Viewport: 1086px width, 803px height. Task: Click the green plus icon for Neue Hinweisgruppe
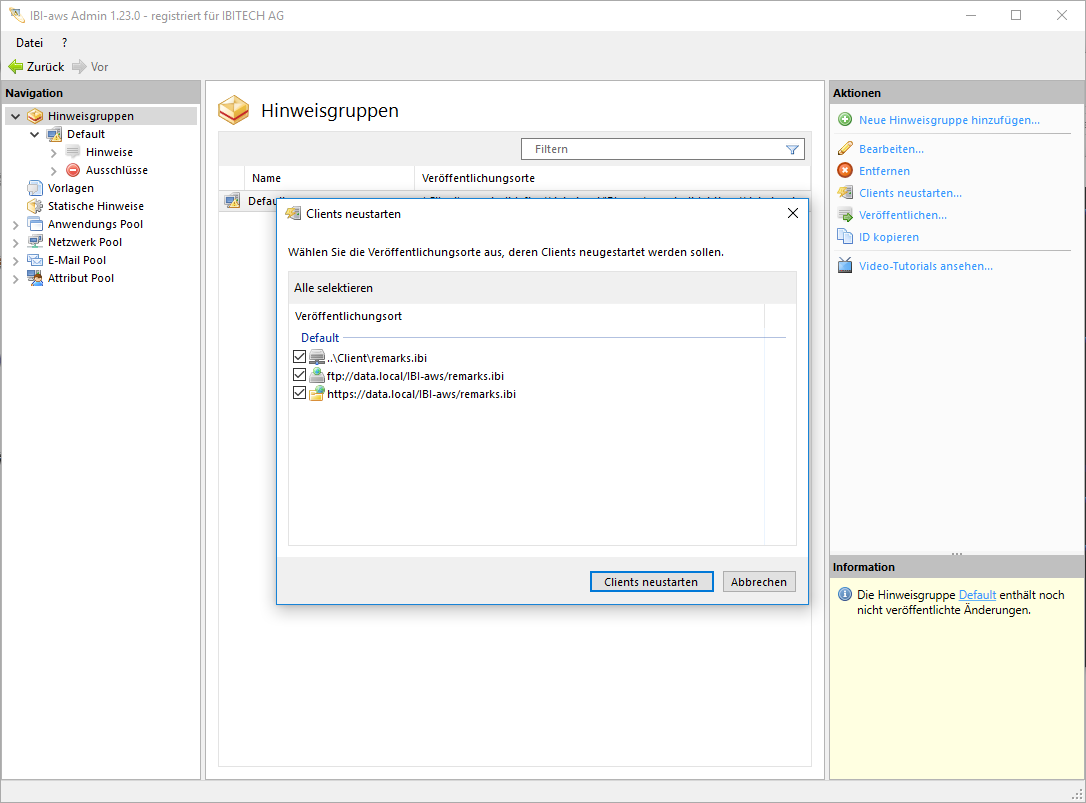coord(845,120)
